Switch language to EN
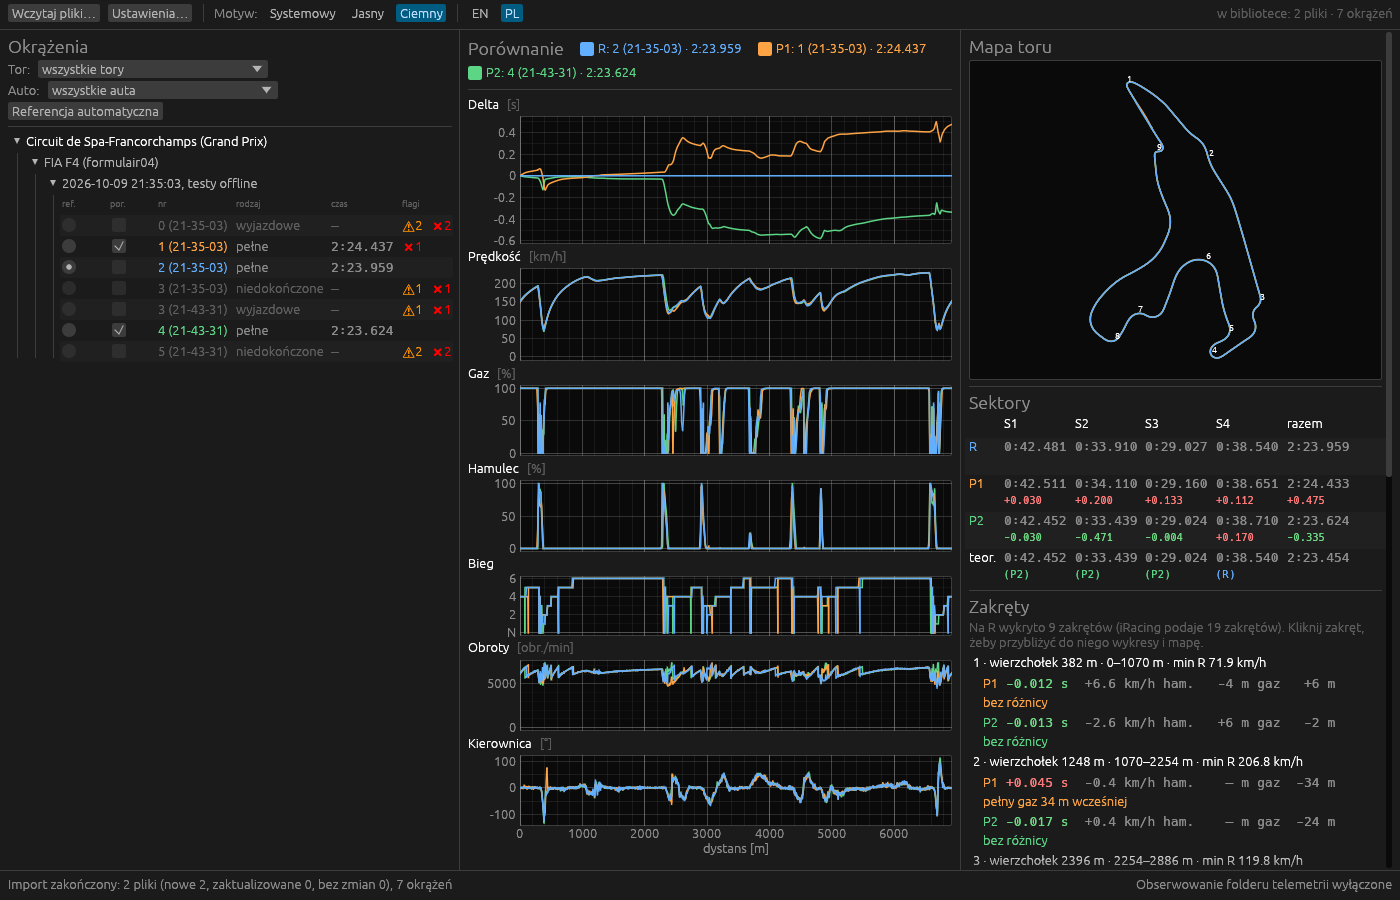The height and width of the screenshot is (900, 1400). point(480,13)
